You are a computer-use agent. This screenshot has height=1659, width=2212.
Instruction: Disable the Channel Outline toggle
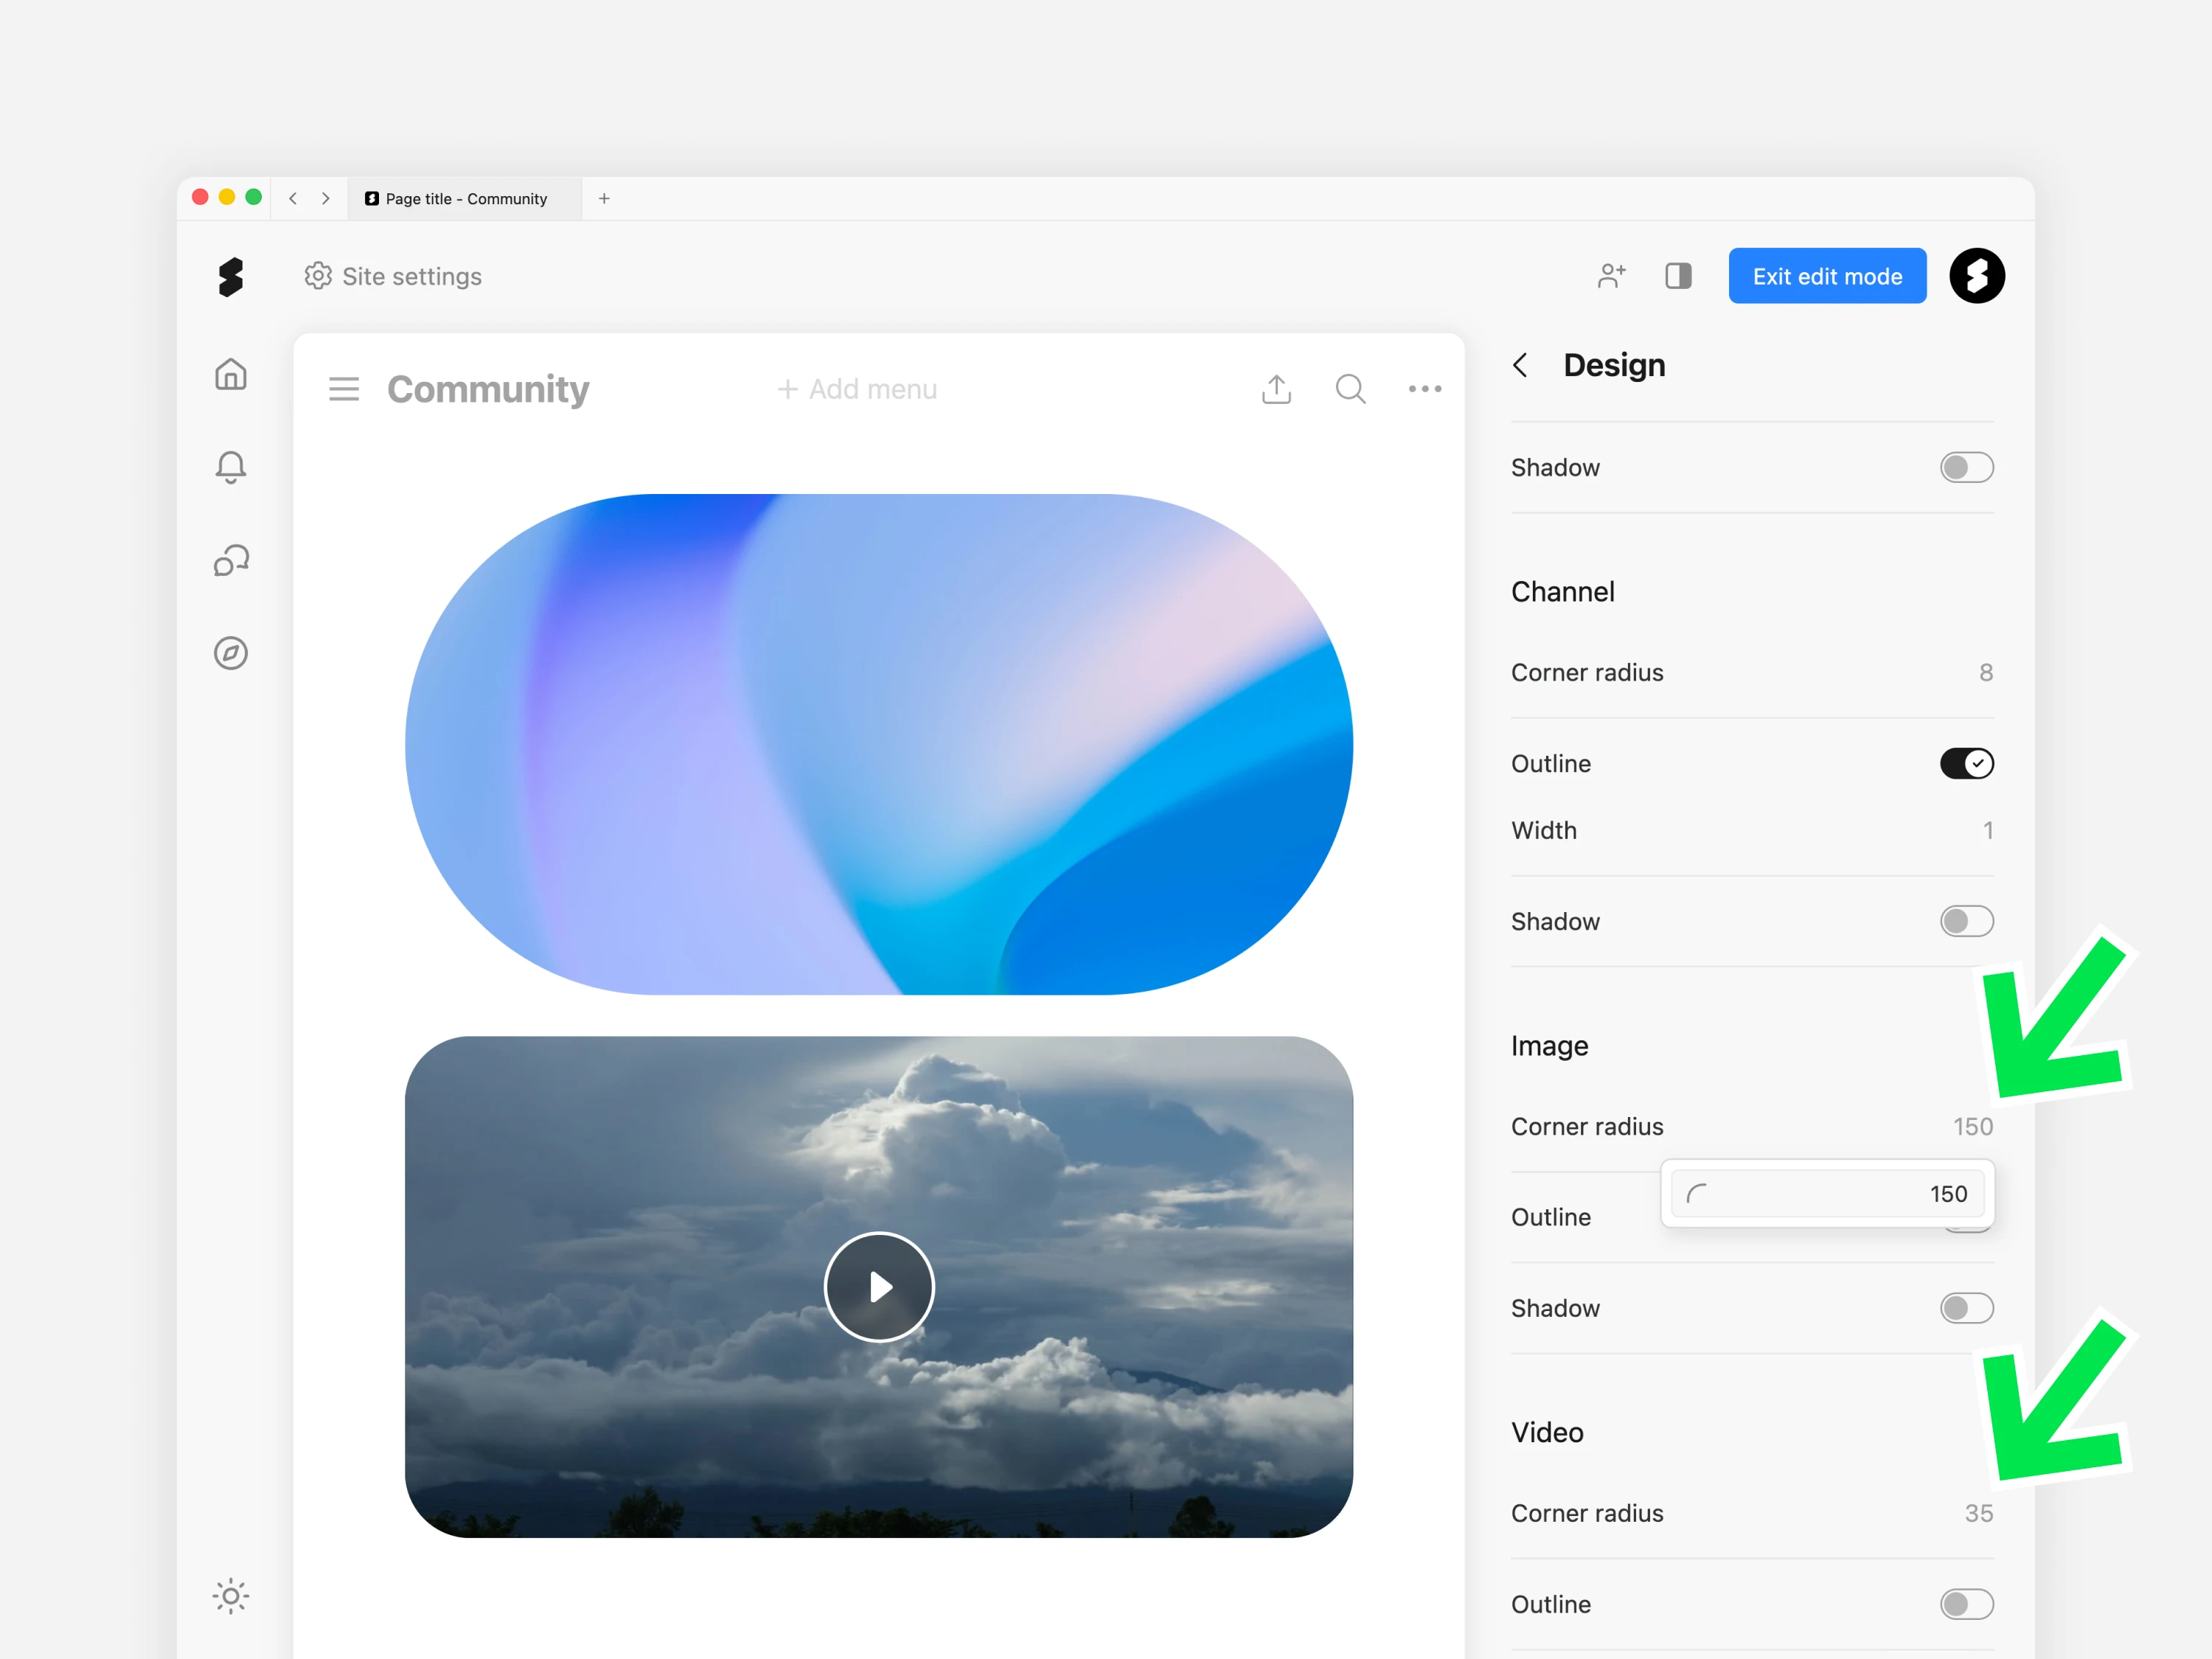[1966, 764]
